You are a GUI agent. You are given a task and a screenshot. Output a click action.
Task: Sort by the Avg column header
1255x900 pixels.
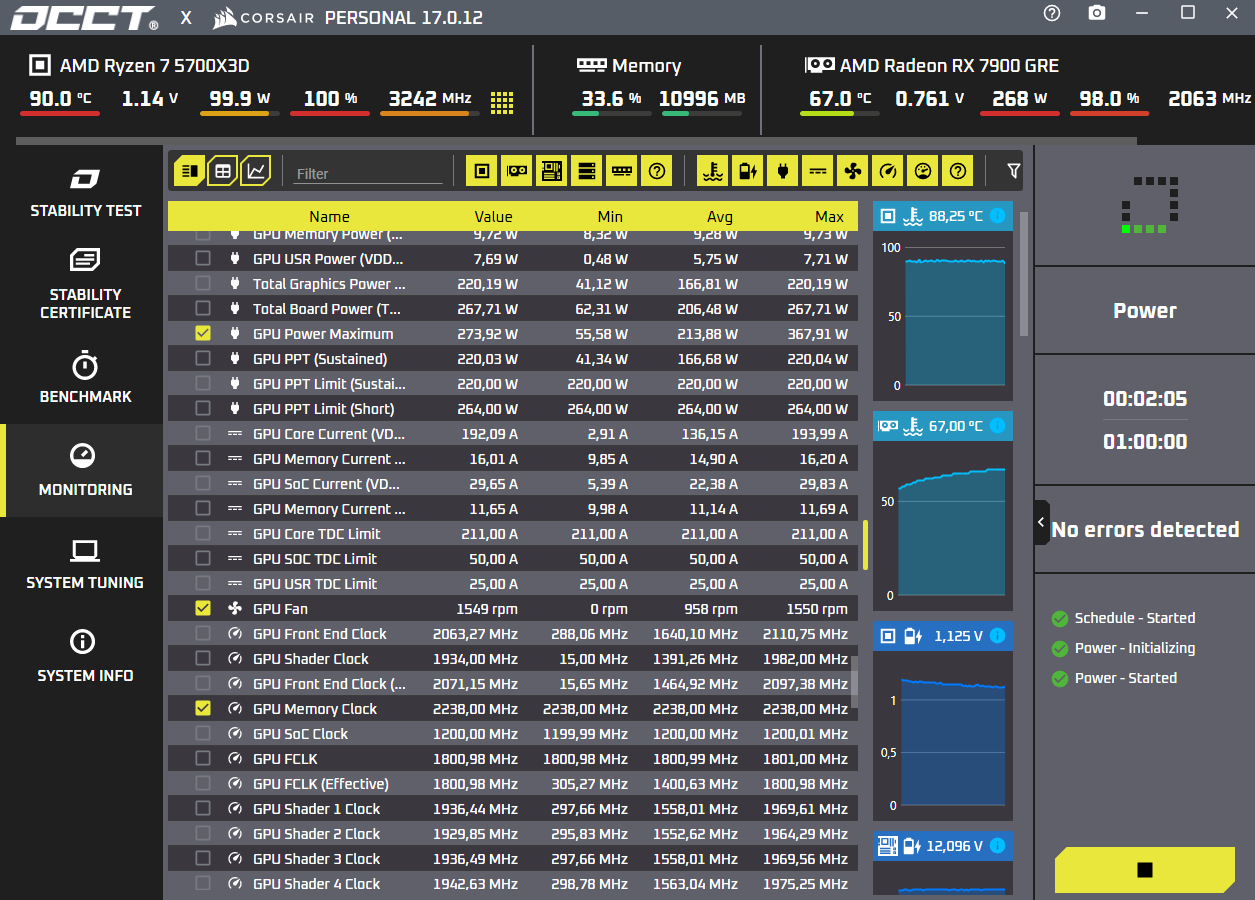720,216
